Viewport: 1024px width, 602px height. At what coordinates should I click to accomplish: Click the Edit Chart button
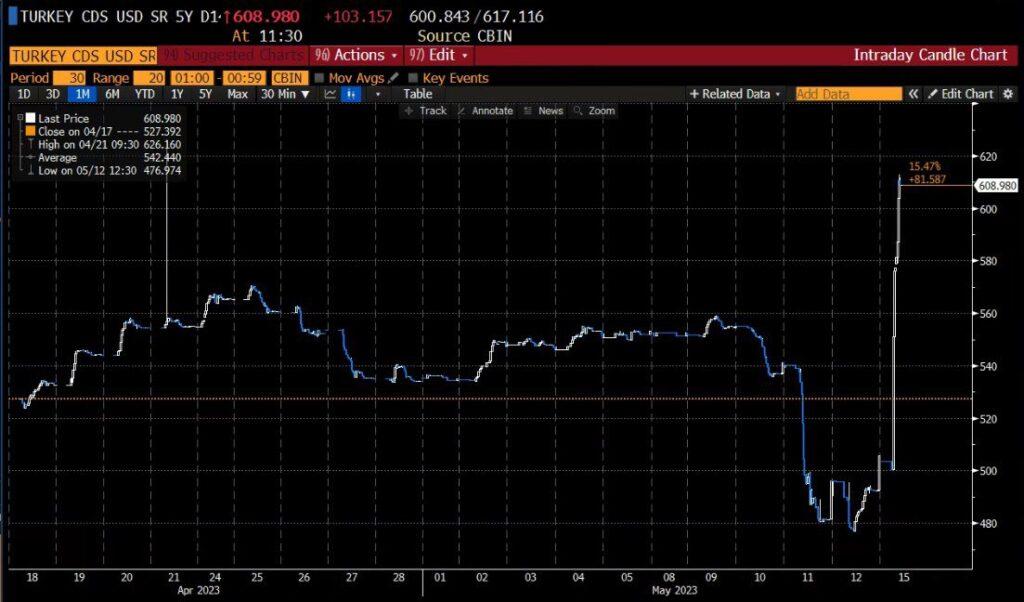(960, 94)
